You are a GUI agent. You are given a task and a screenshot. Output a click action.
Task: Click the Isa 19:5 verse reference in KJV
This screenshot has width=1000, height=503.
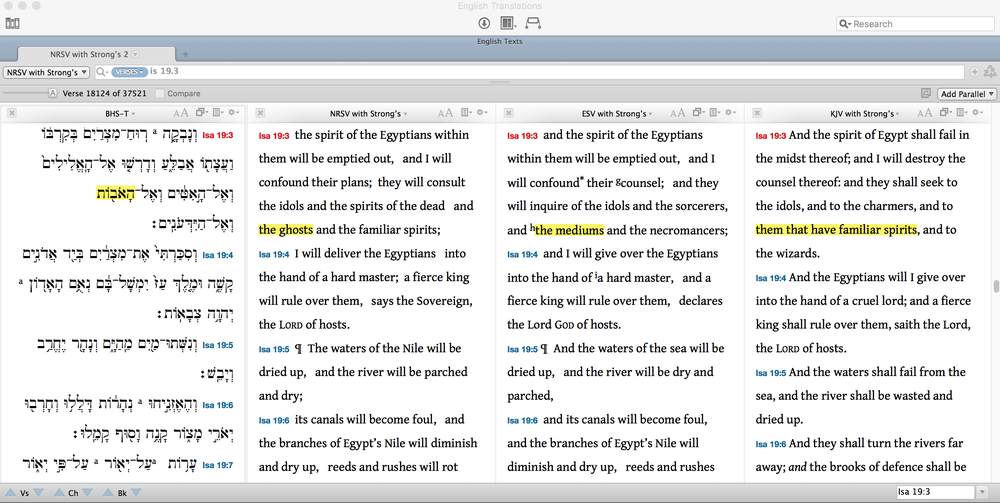click(770, 373)
